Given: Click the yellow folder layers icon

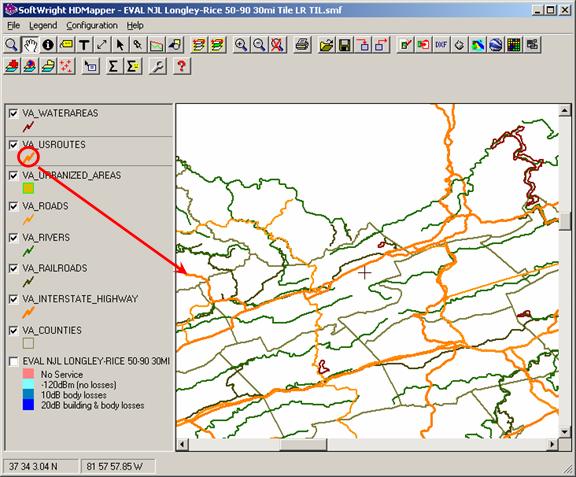Looking at the screenshot, I should tap(48, 67).
